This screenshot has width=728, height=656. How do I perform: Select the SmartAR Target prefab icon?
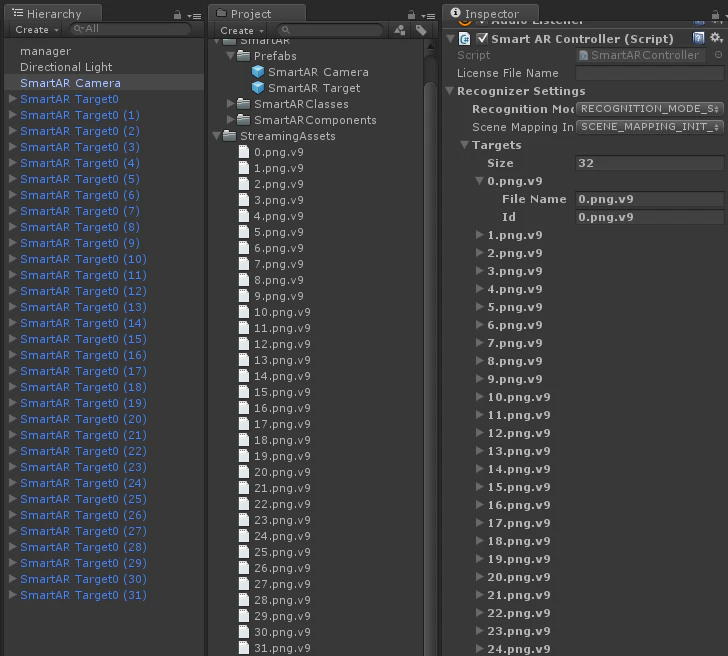[x=258, y=88]
